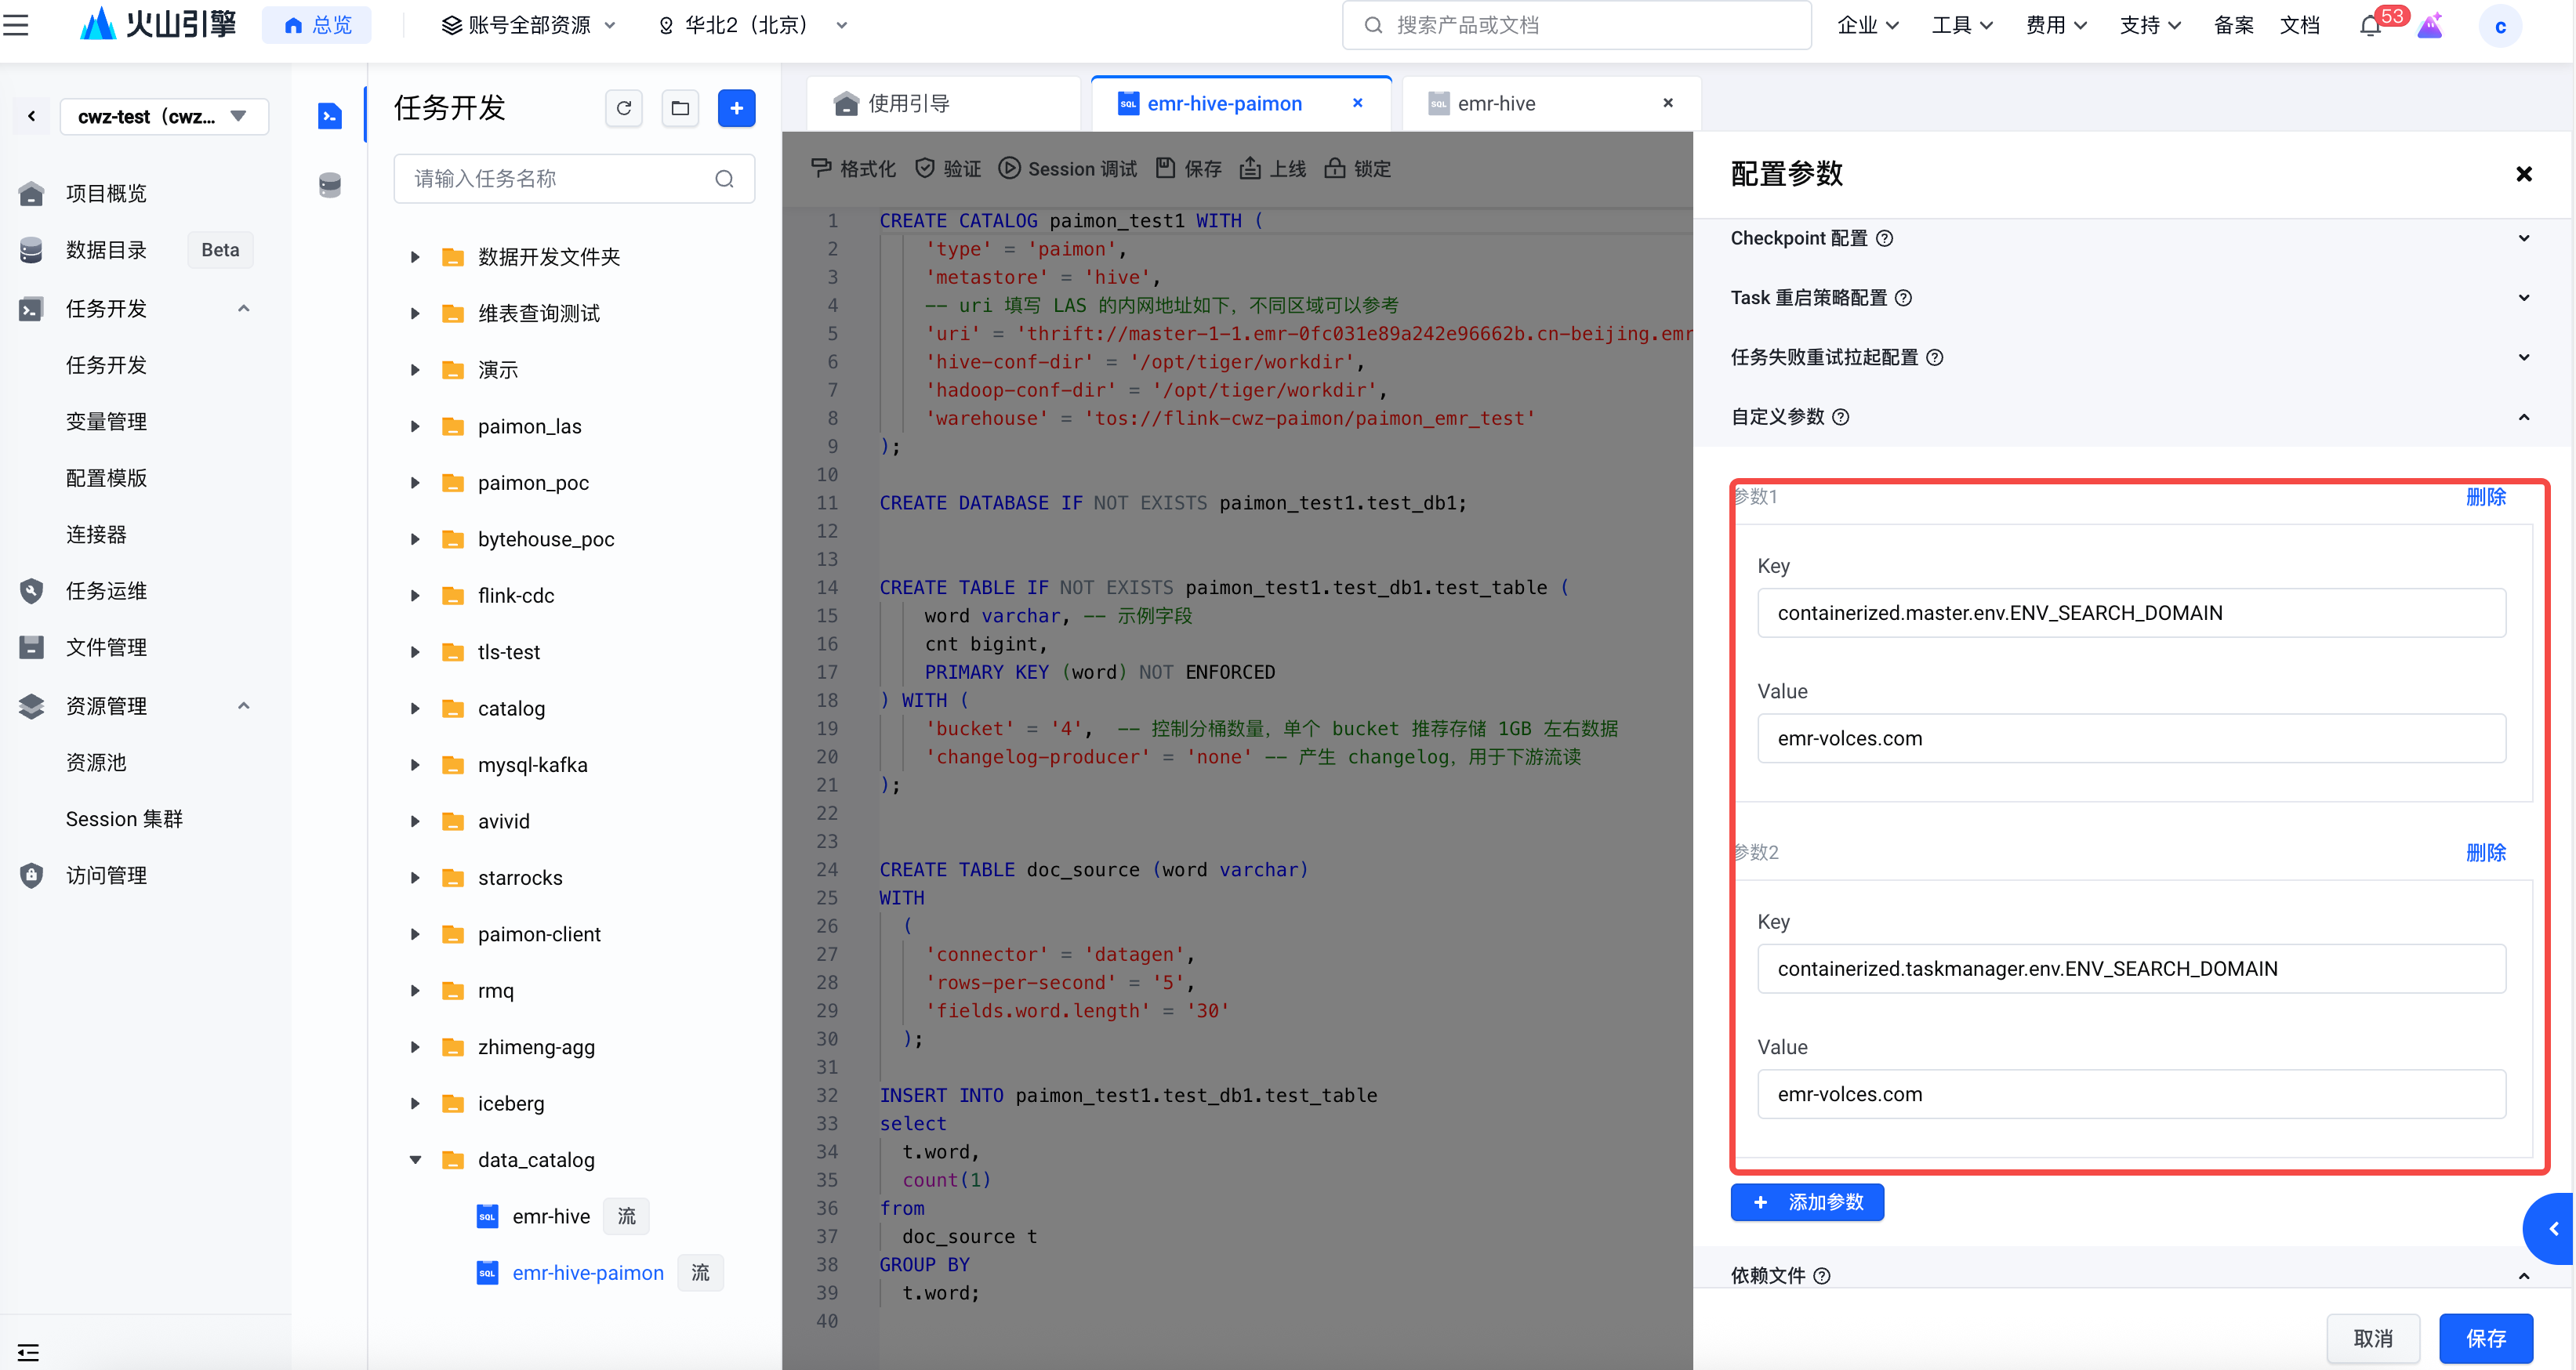Viewport: 2576px width, 1370px height.
Task: Collapse the 自定义参数 section
Action: pyautogui.click(x=2523, y=417)
